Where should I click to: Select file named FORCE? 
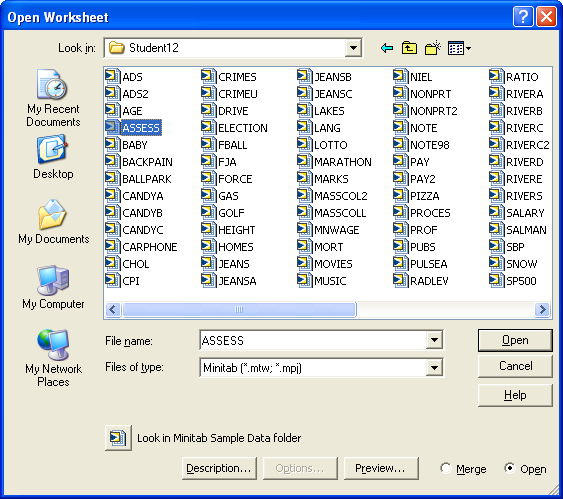tap(235, 179)
